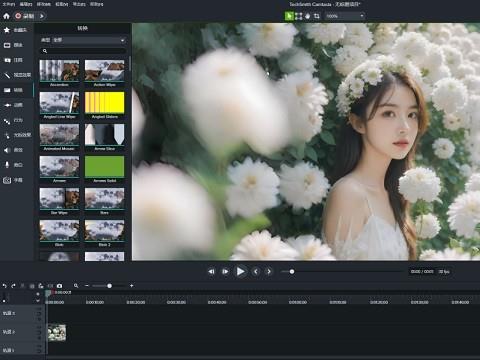This screenshot has height=360, width=480.
Task: Open the Voice Narration microphone sidebar tab
Action: (x=16, y=165)
